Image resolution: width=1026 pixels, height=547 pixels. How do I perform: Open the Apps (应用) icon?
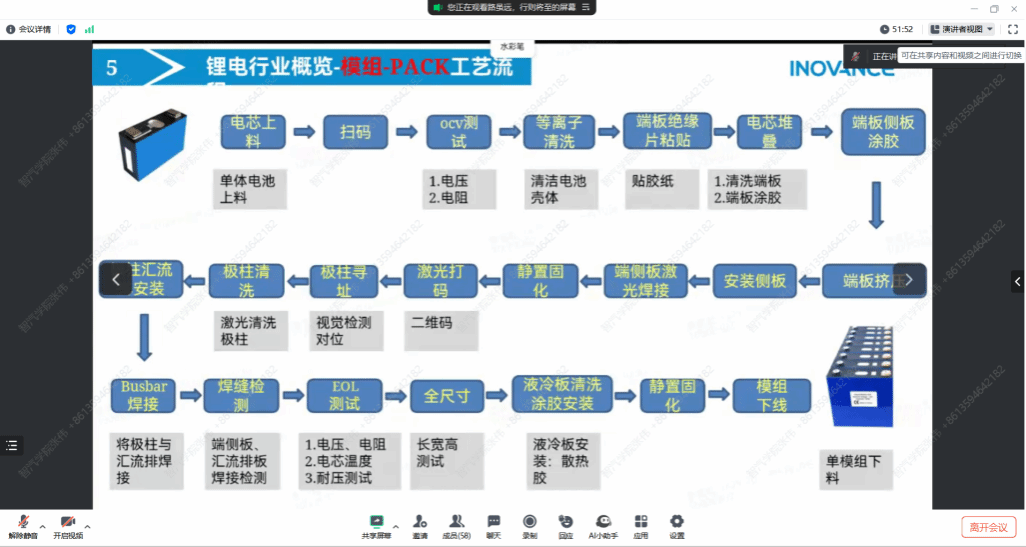click(x=641, y=526)
